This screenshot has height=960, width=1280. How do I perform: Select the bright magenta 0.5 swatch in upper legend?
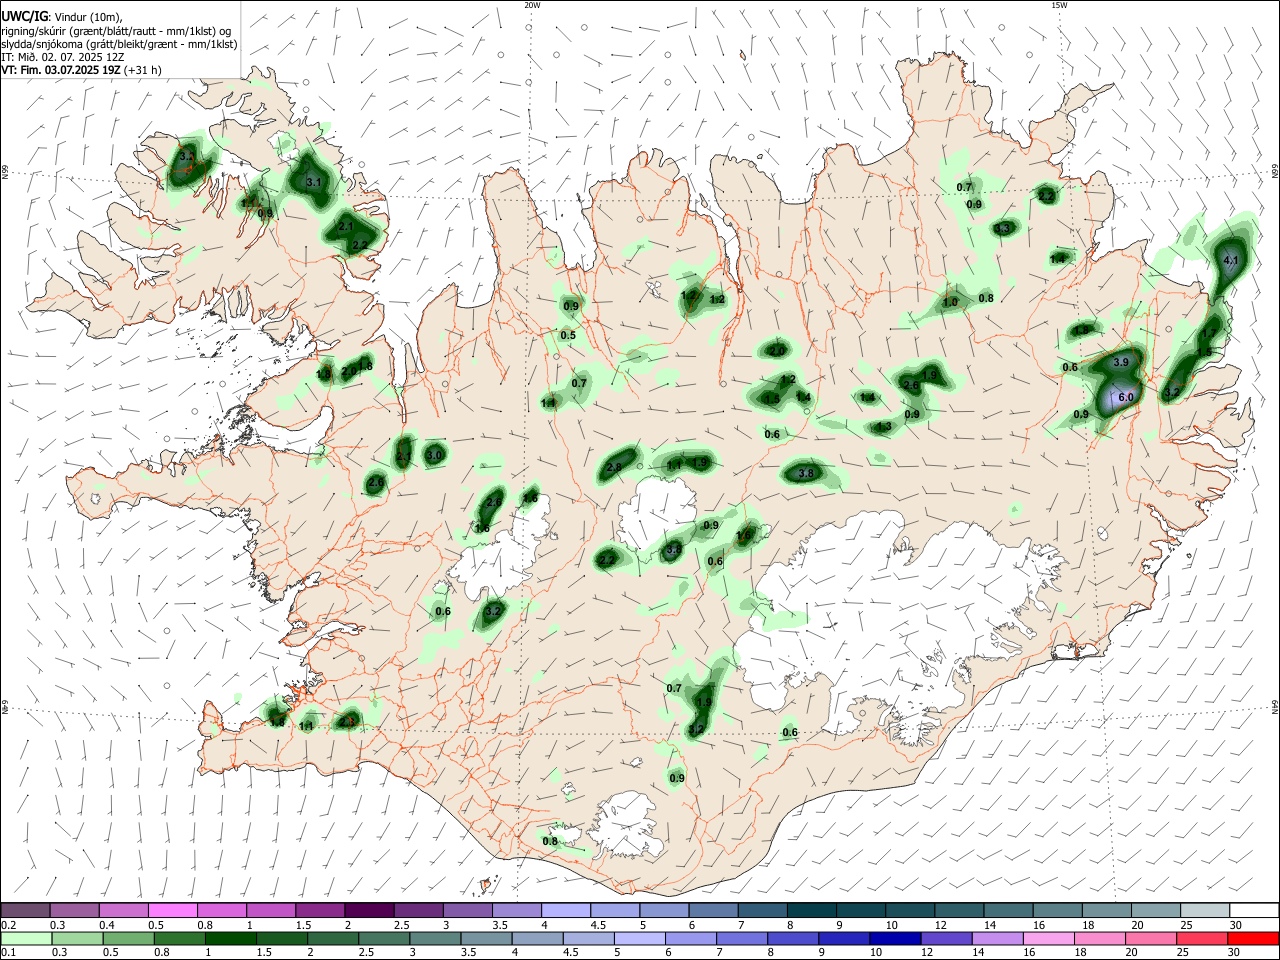[x=172, y=910]
